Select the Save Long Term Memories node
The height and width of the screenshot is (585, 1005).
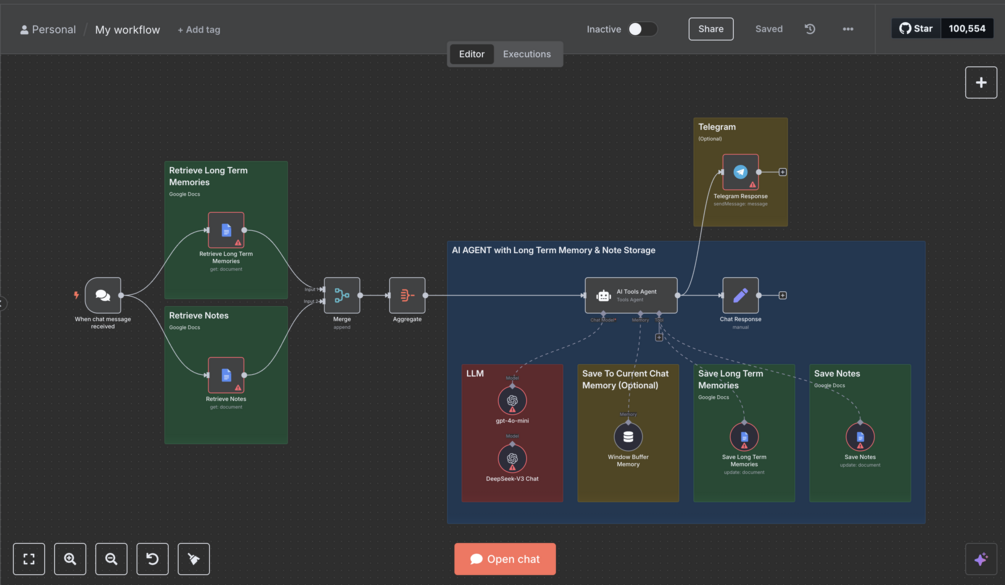click(744, 437)
